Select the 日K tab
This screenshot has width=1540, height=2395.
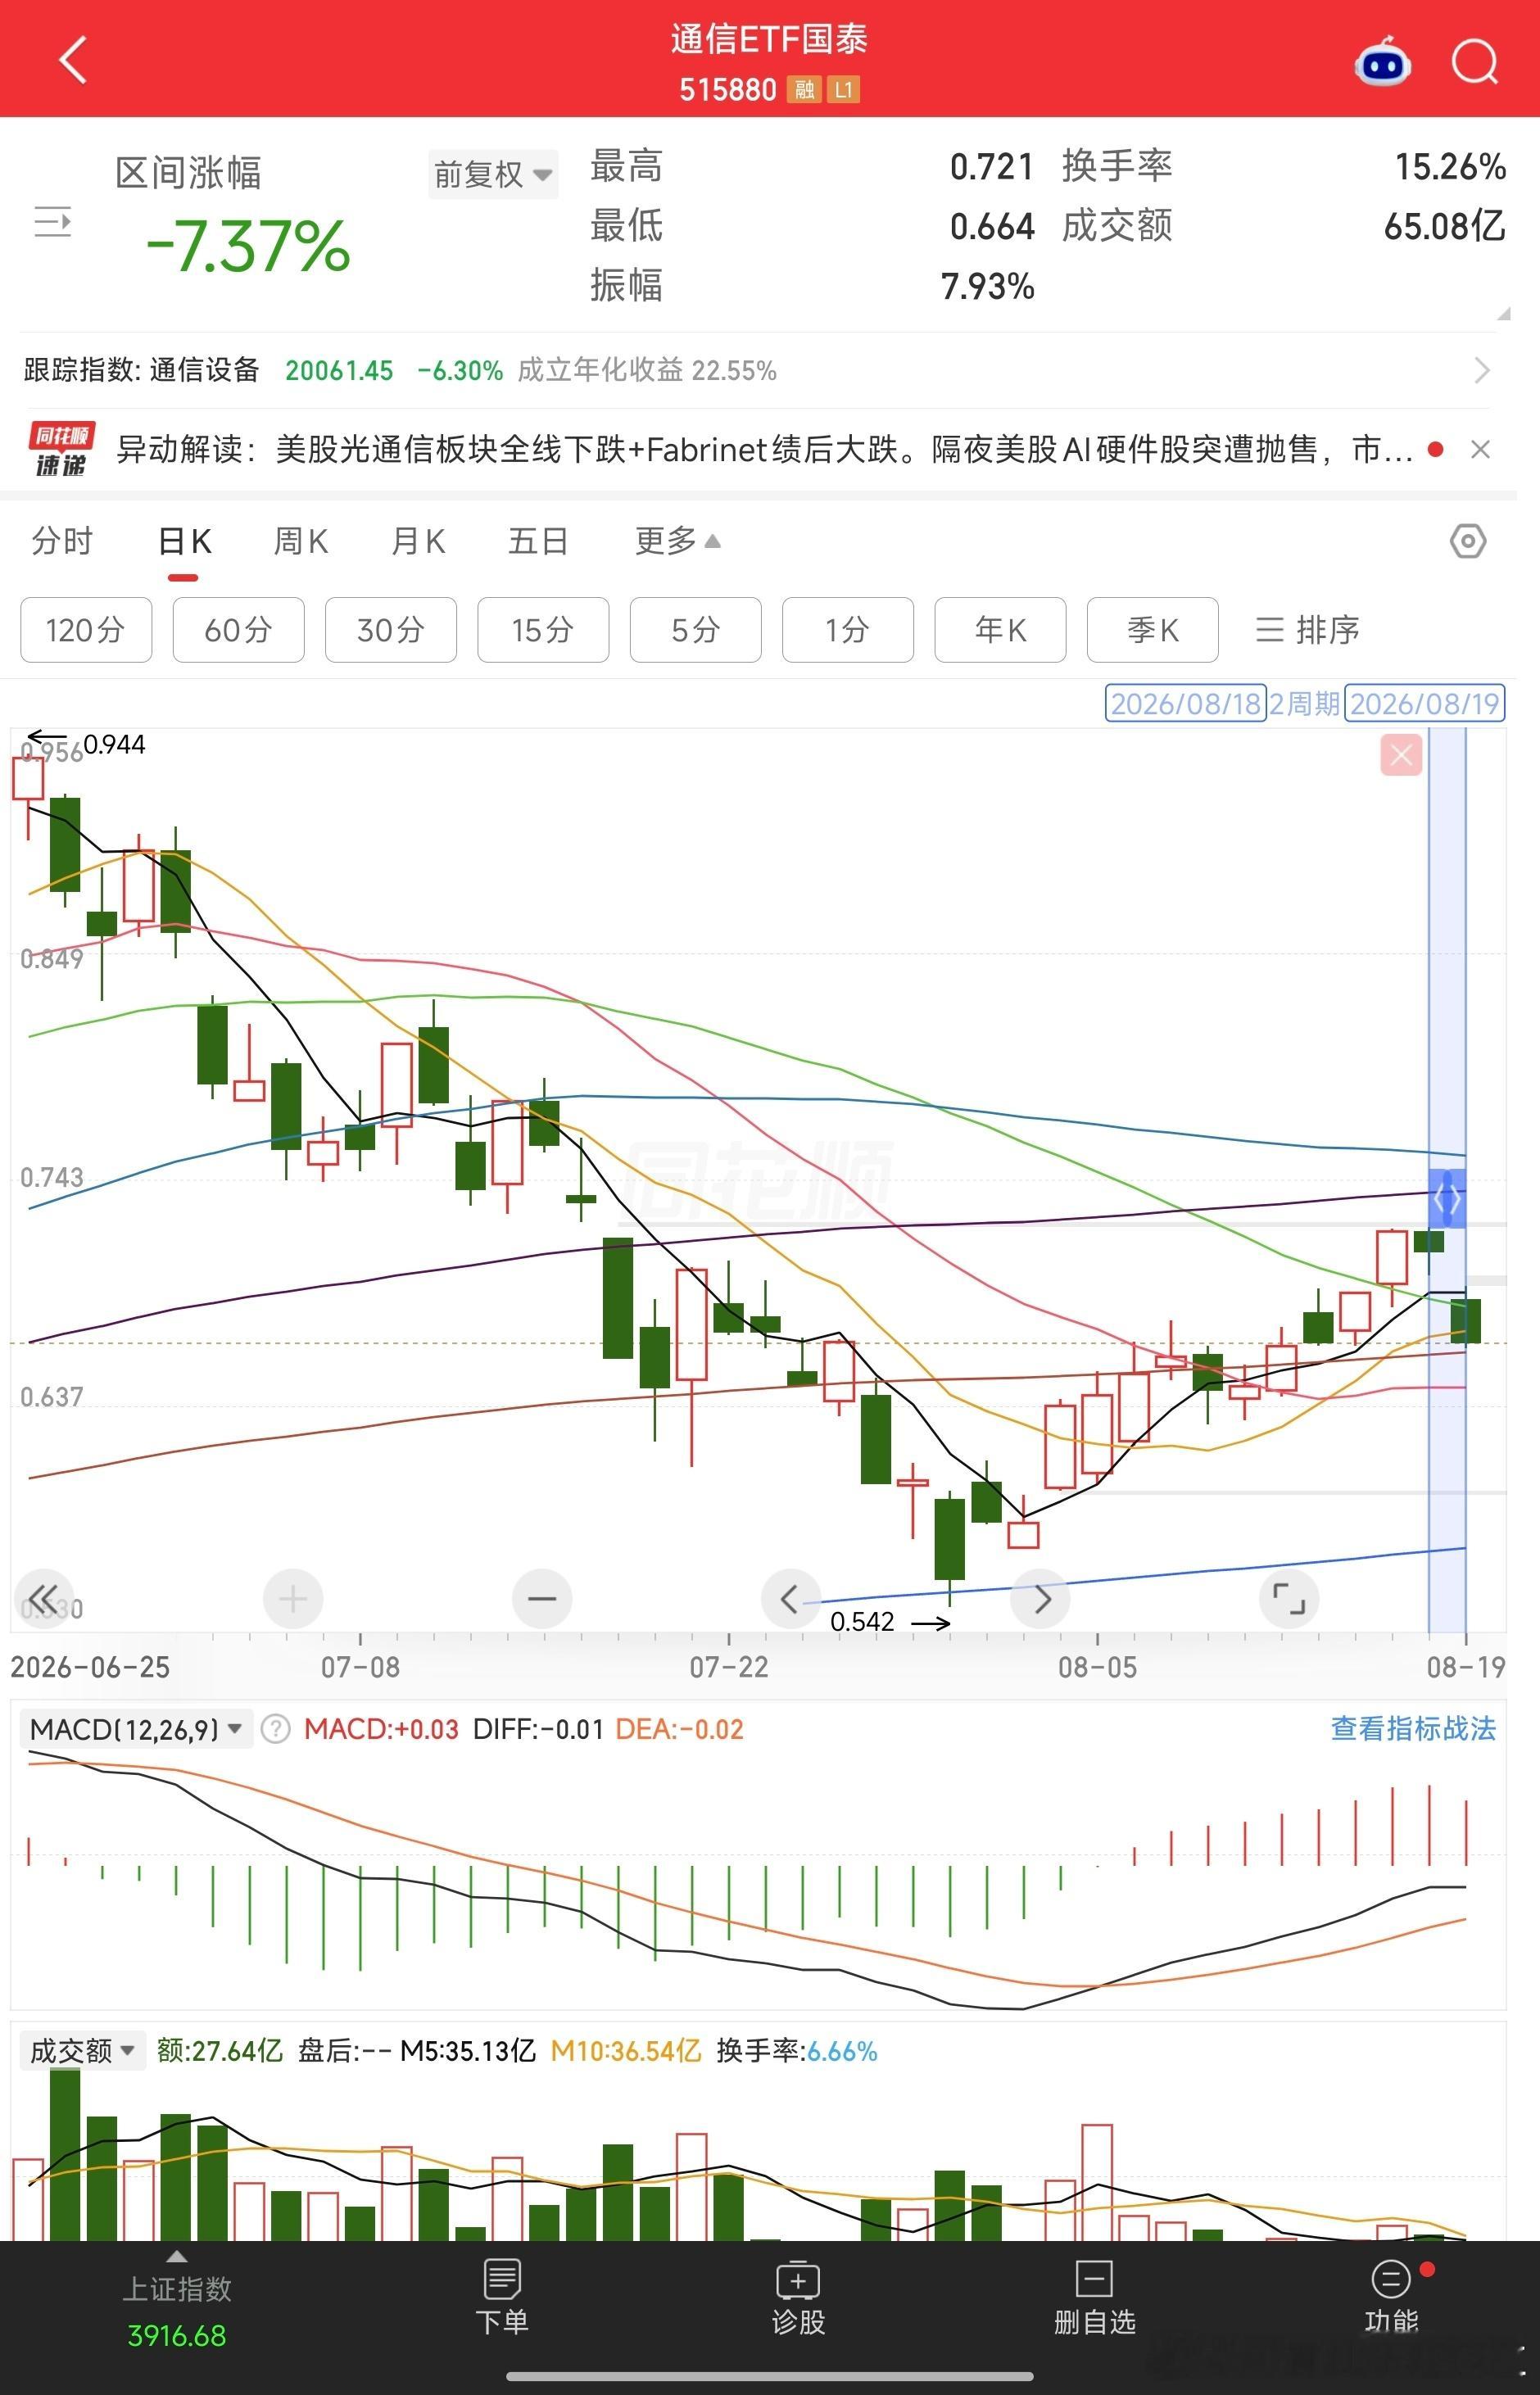pos(184,542)
